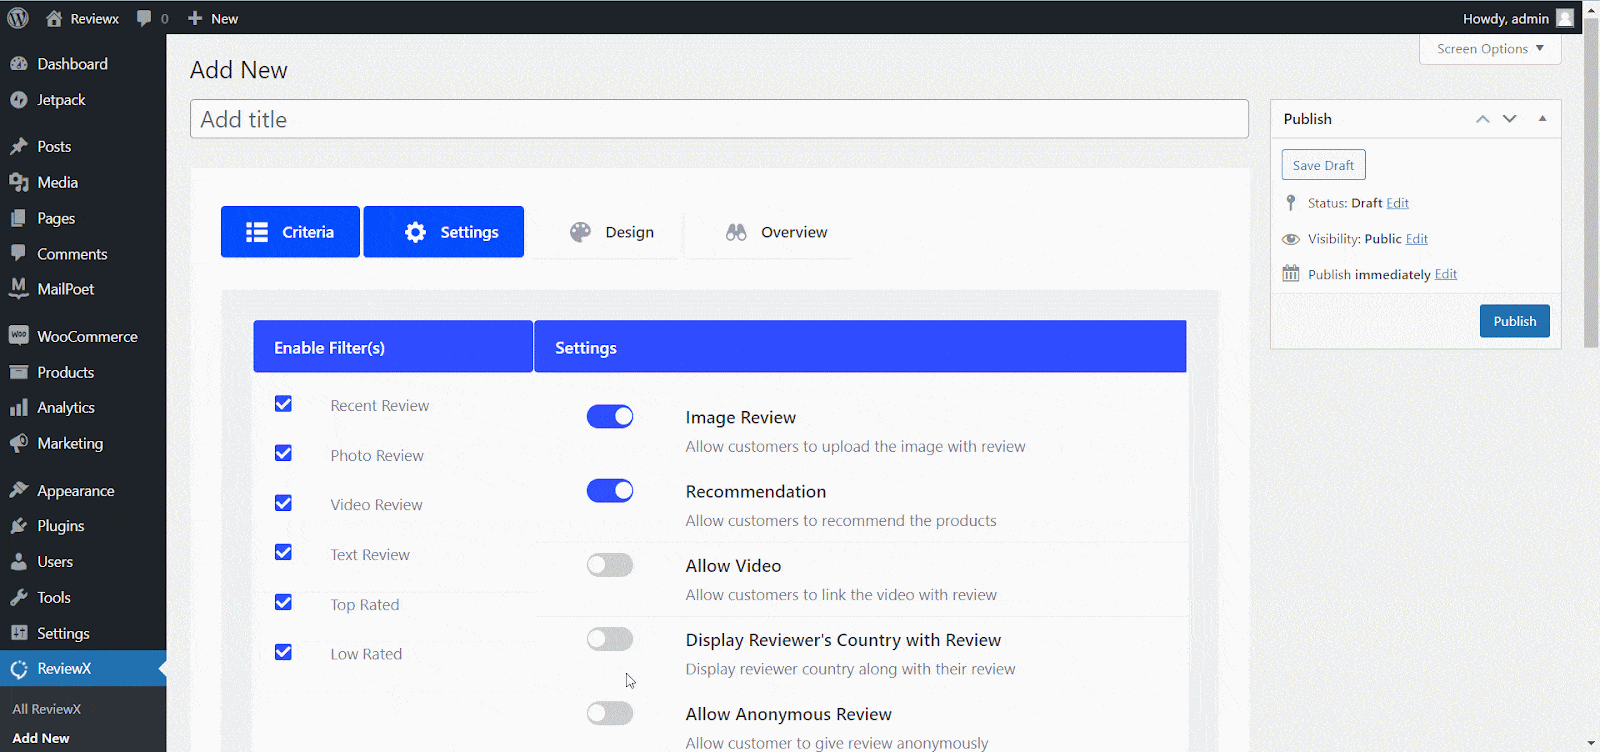Click the Jetpack sidebar icon

pyautogui.click(x=18, y=100)
